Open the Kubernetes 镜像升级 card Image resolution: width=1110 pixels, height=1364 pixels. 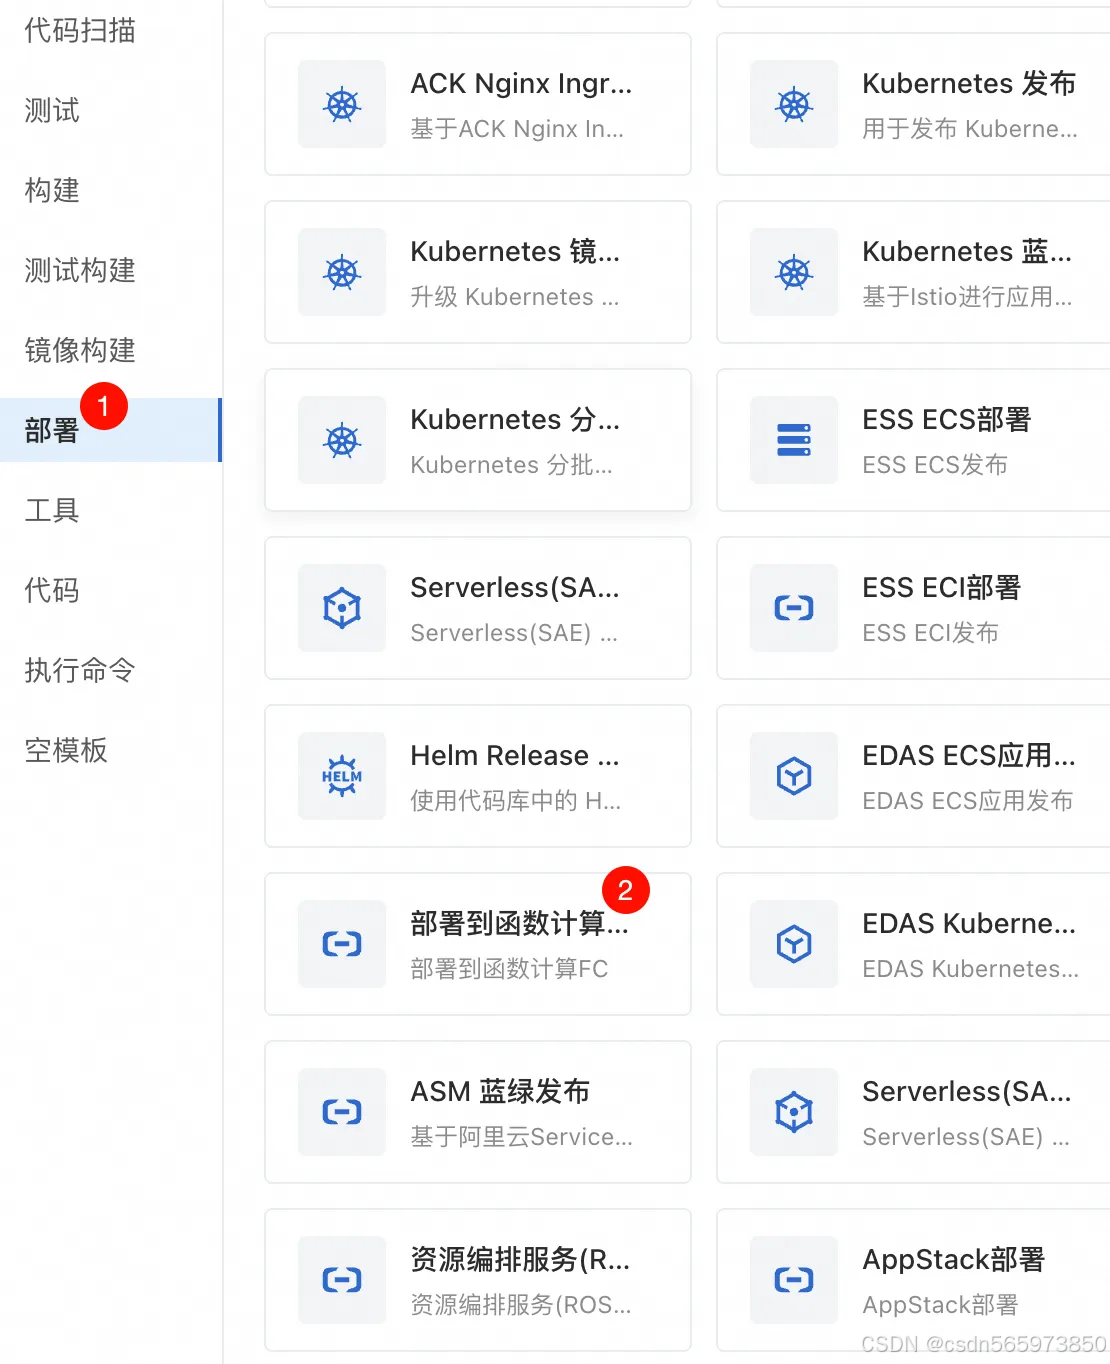477,272
